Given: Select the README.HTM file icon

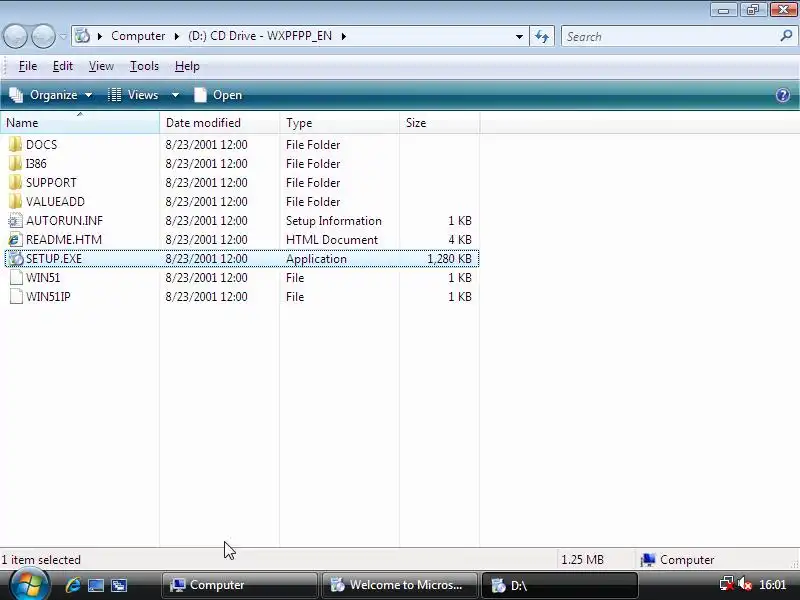Looking at the screenshot, I should pyautogui.click(x=16, y=239).
